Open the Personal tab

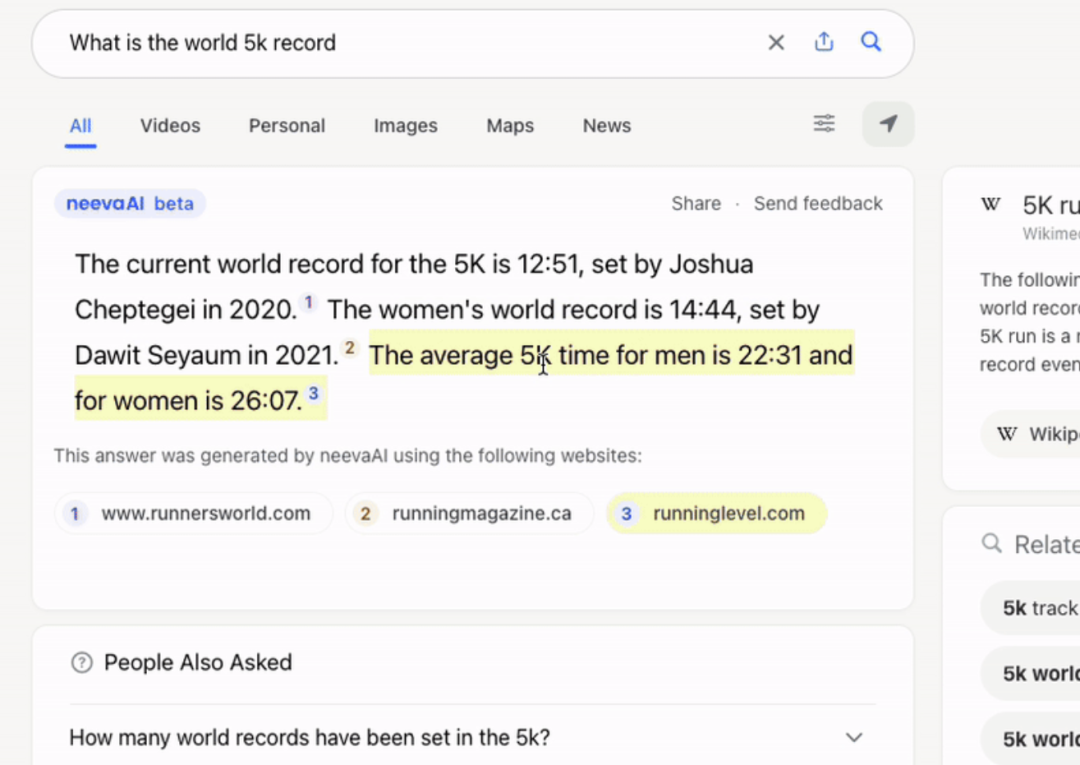coord(287,126)
